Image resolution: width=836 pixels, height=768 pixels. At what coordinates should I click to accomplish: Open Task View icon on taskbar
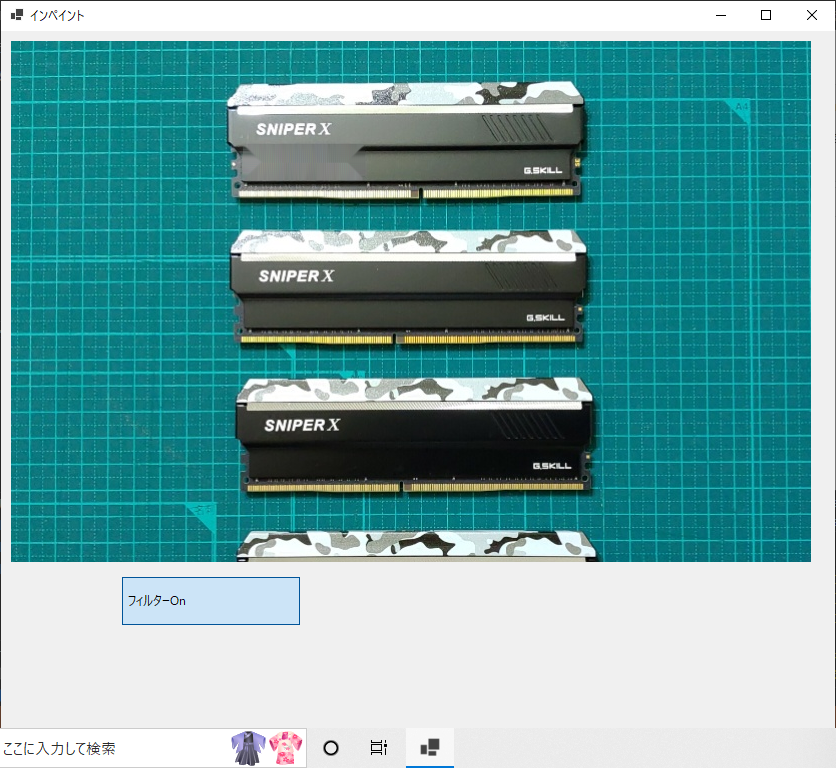tap(379, 748)
